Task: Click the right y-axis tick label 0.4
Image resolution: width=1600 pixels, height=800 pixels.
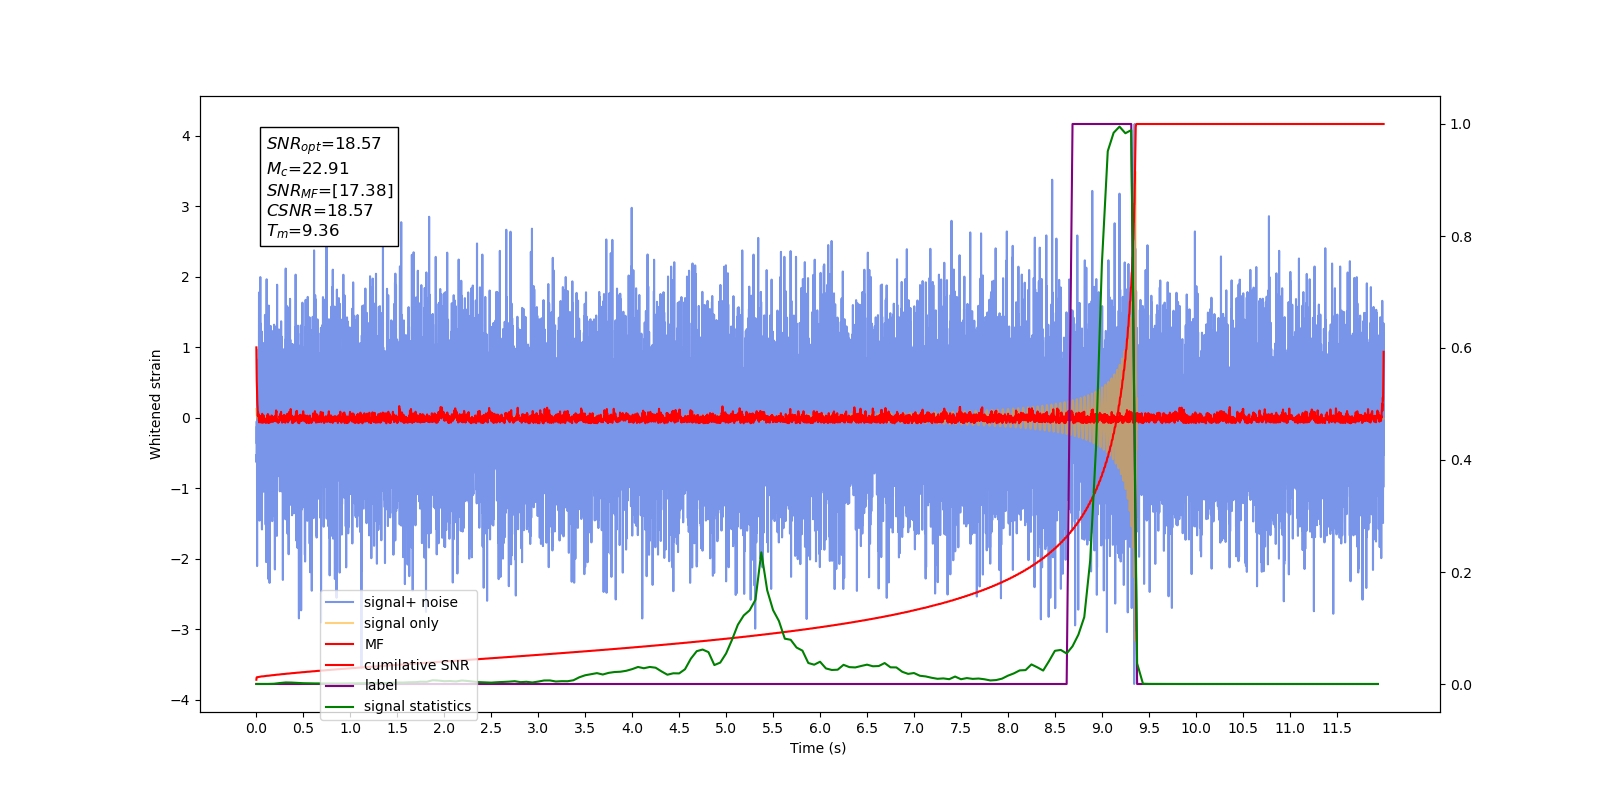Action: click(x=1461, y=460)
